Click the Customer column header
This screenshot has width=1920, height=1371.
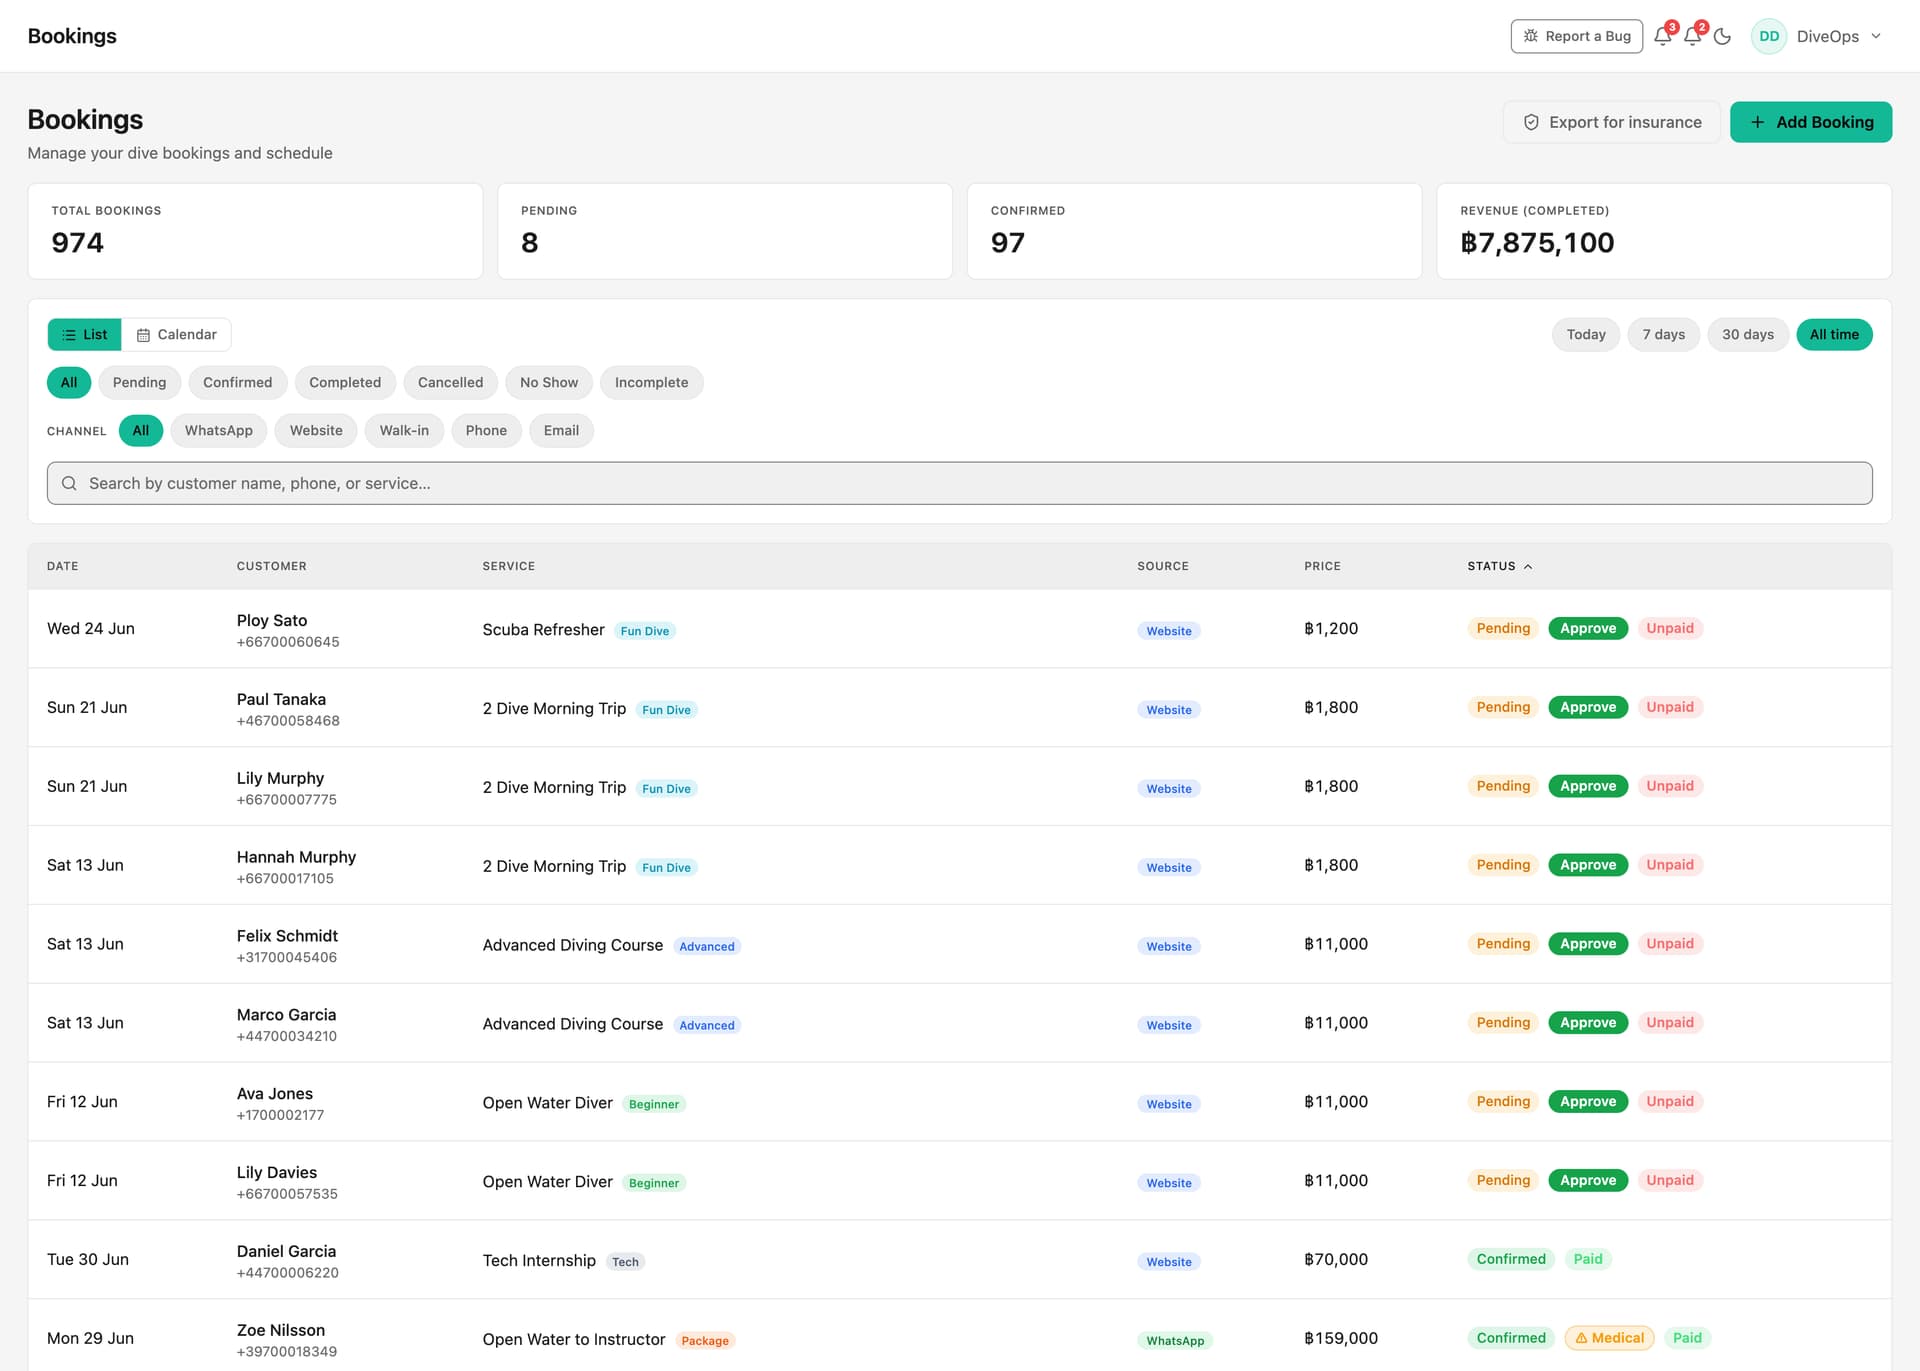point(271,566)
